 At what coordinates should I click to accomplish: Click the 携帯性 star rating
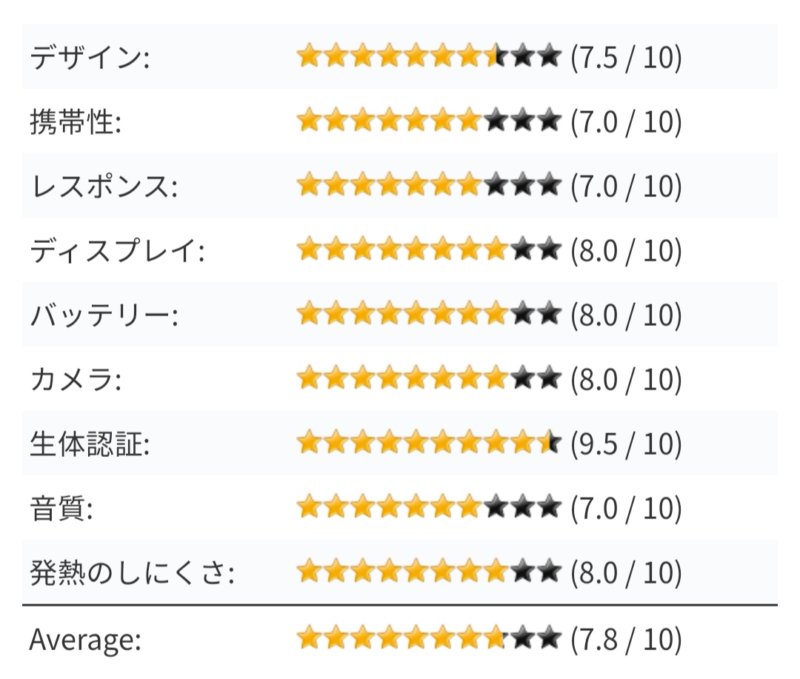click(x=428, y=122)
